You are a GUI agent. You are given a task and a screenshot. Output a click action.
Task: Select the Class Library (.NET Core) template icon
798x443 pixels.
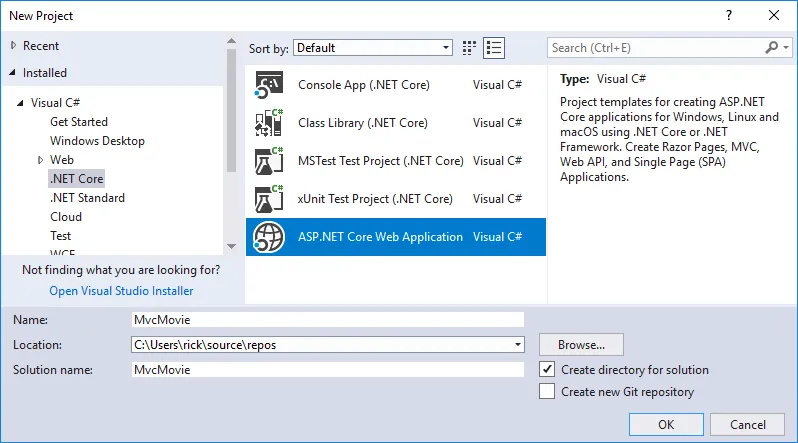click(269, 123)
